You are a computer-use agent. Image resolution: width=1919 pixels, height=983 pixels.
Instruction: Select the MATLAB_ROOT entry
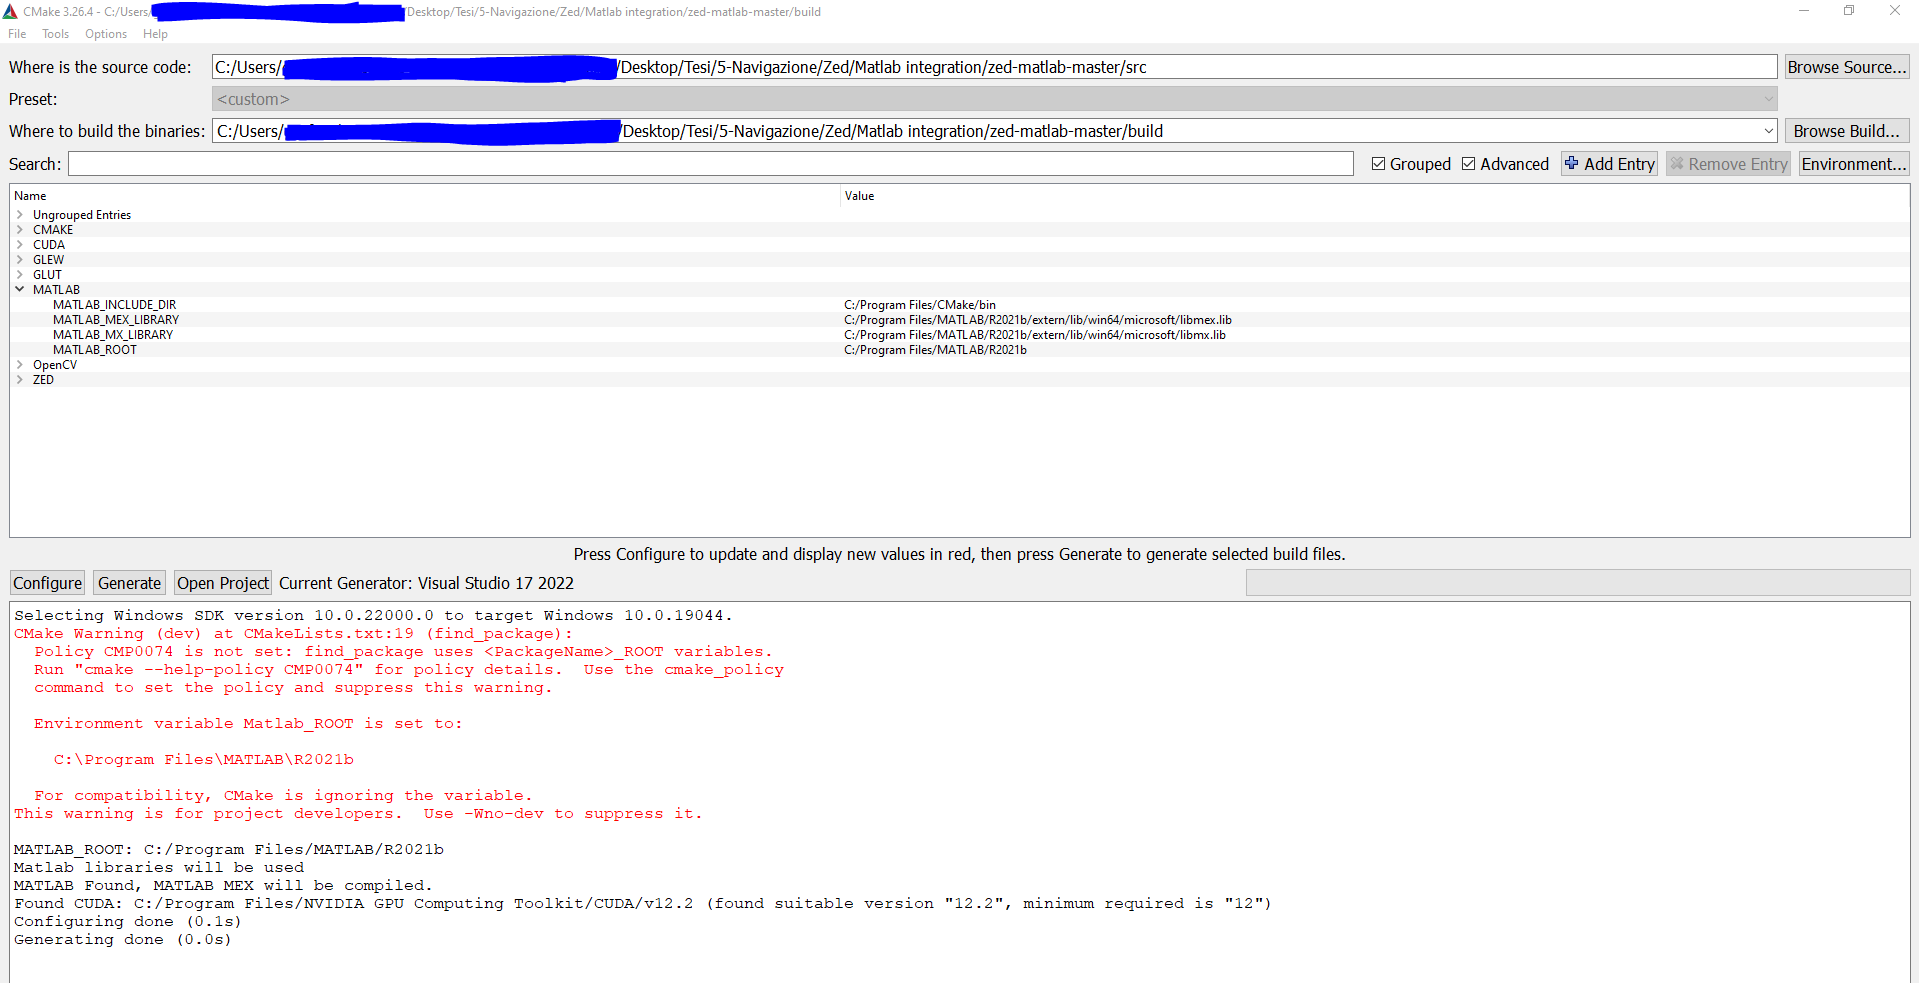pyautogui.click(x=95, y=350)
